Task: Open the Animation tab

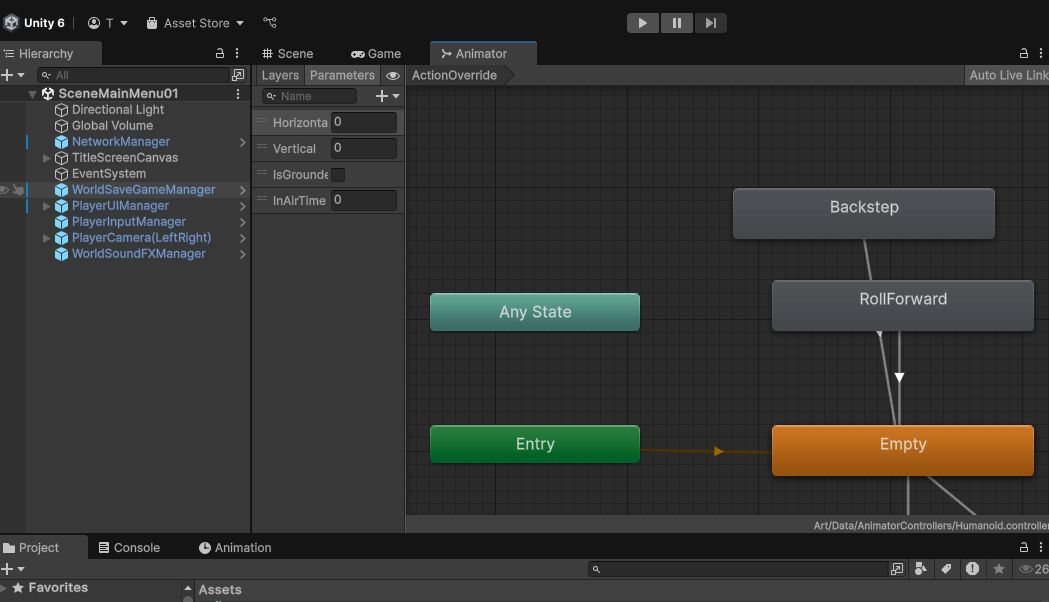Action: click(235, 548)
